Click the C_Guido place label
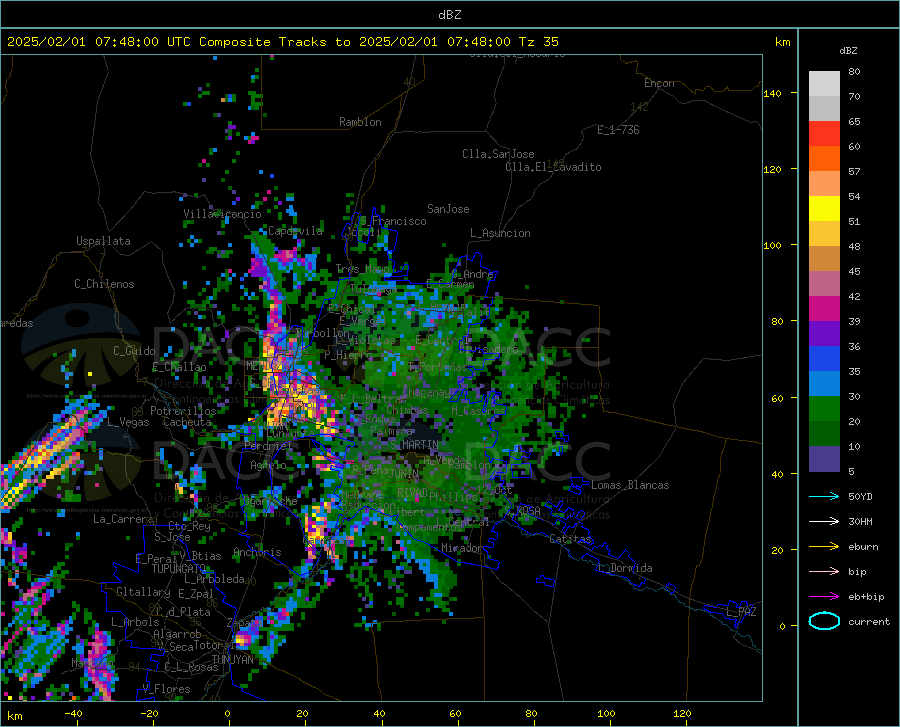The height and width of the screenshot is (727, 900). pos(134,351)
